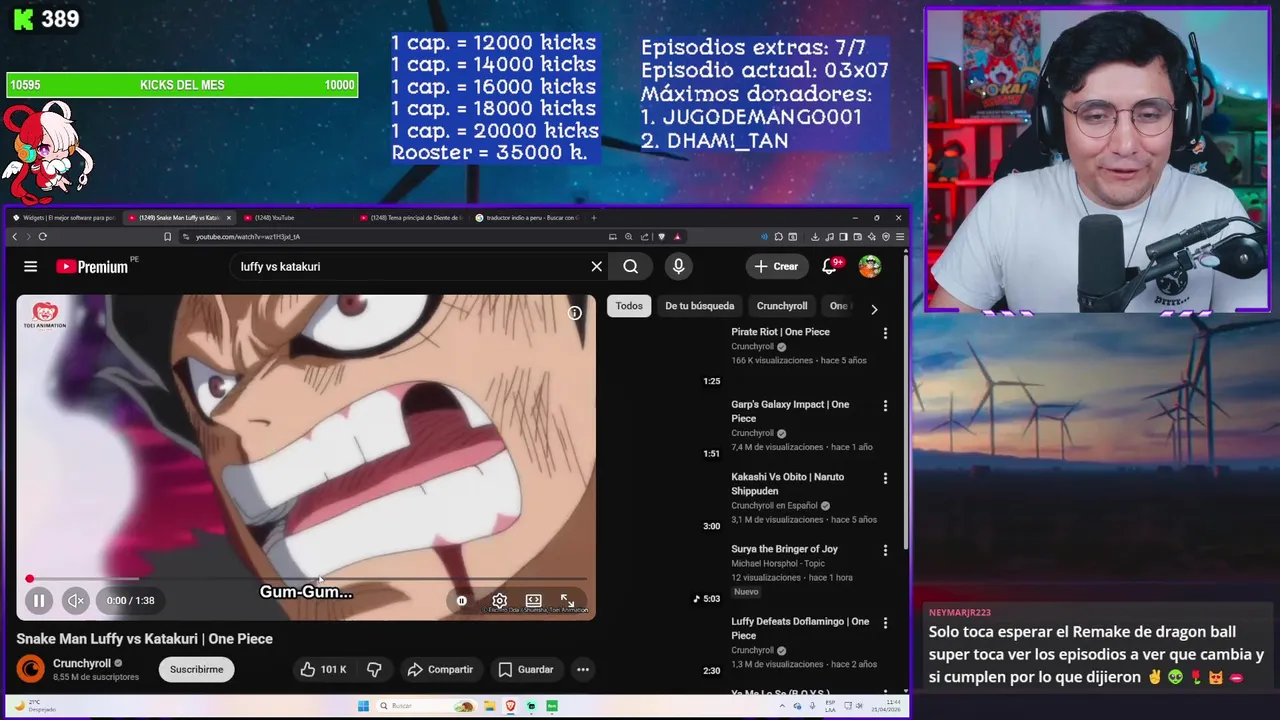Open YouTube notifications bell
The width and height of the screenshot is (1280, 720).
pyautogui.click(x=830, y=266)
